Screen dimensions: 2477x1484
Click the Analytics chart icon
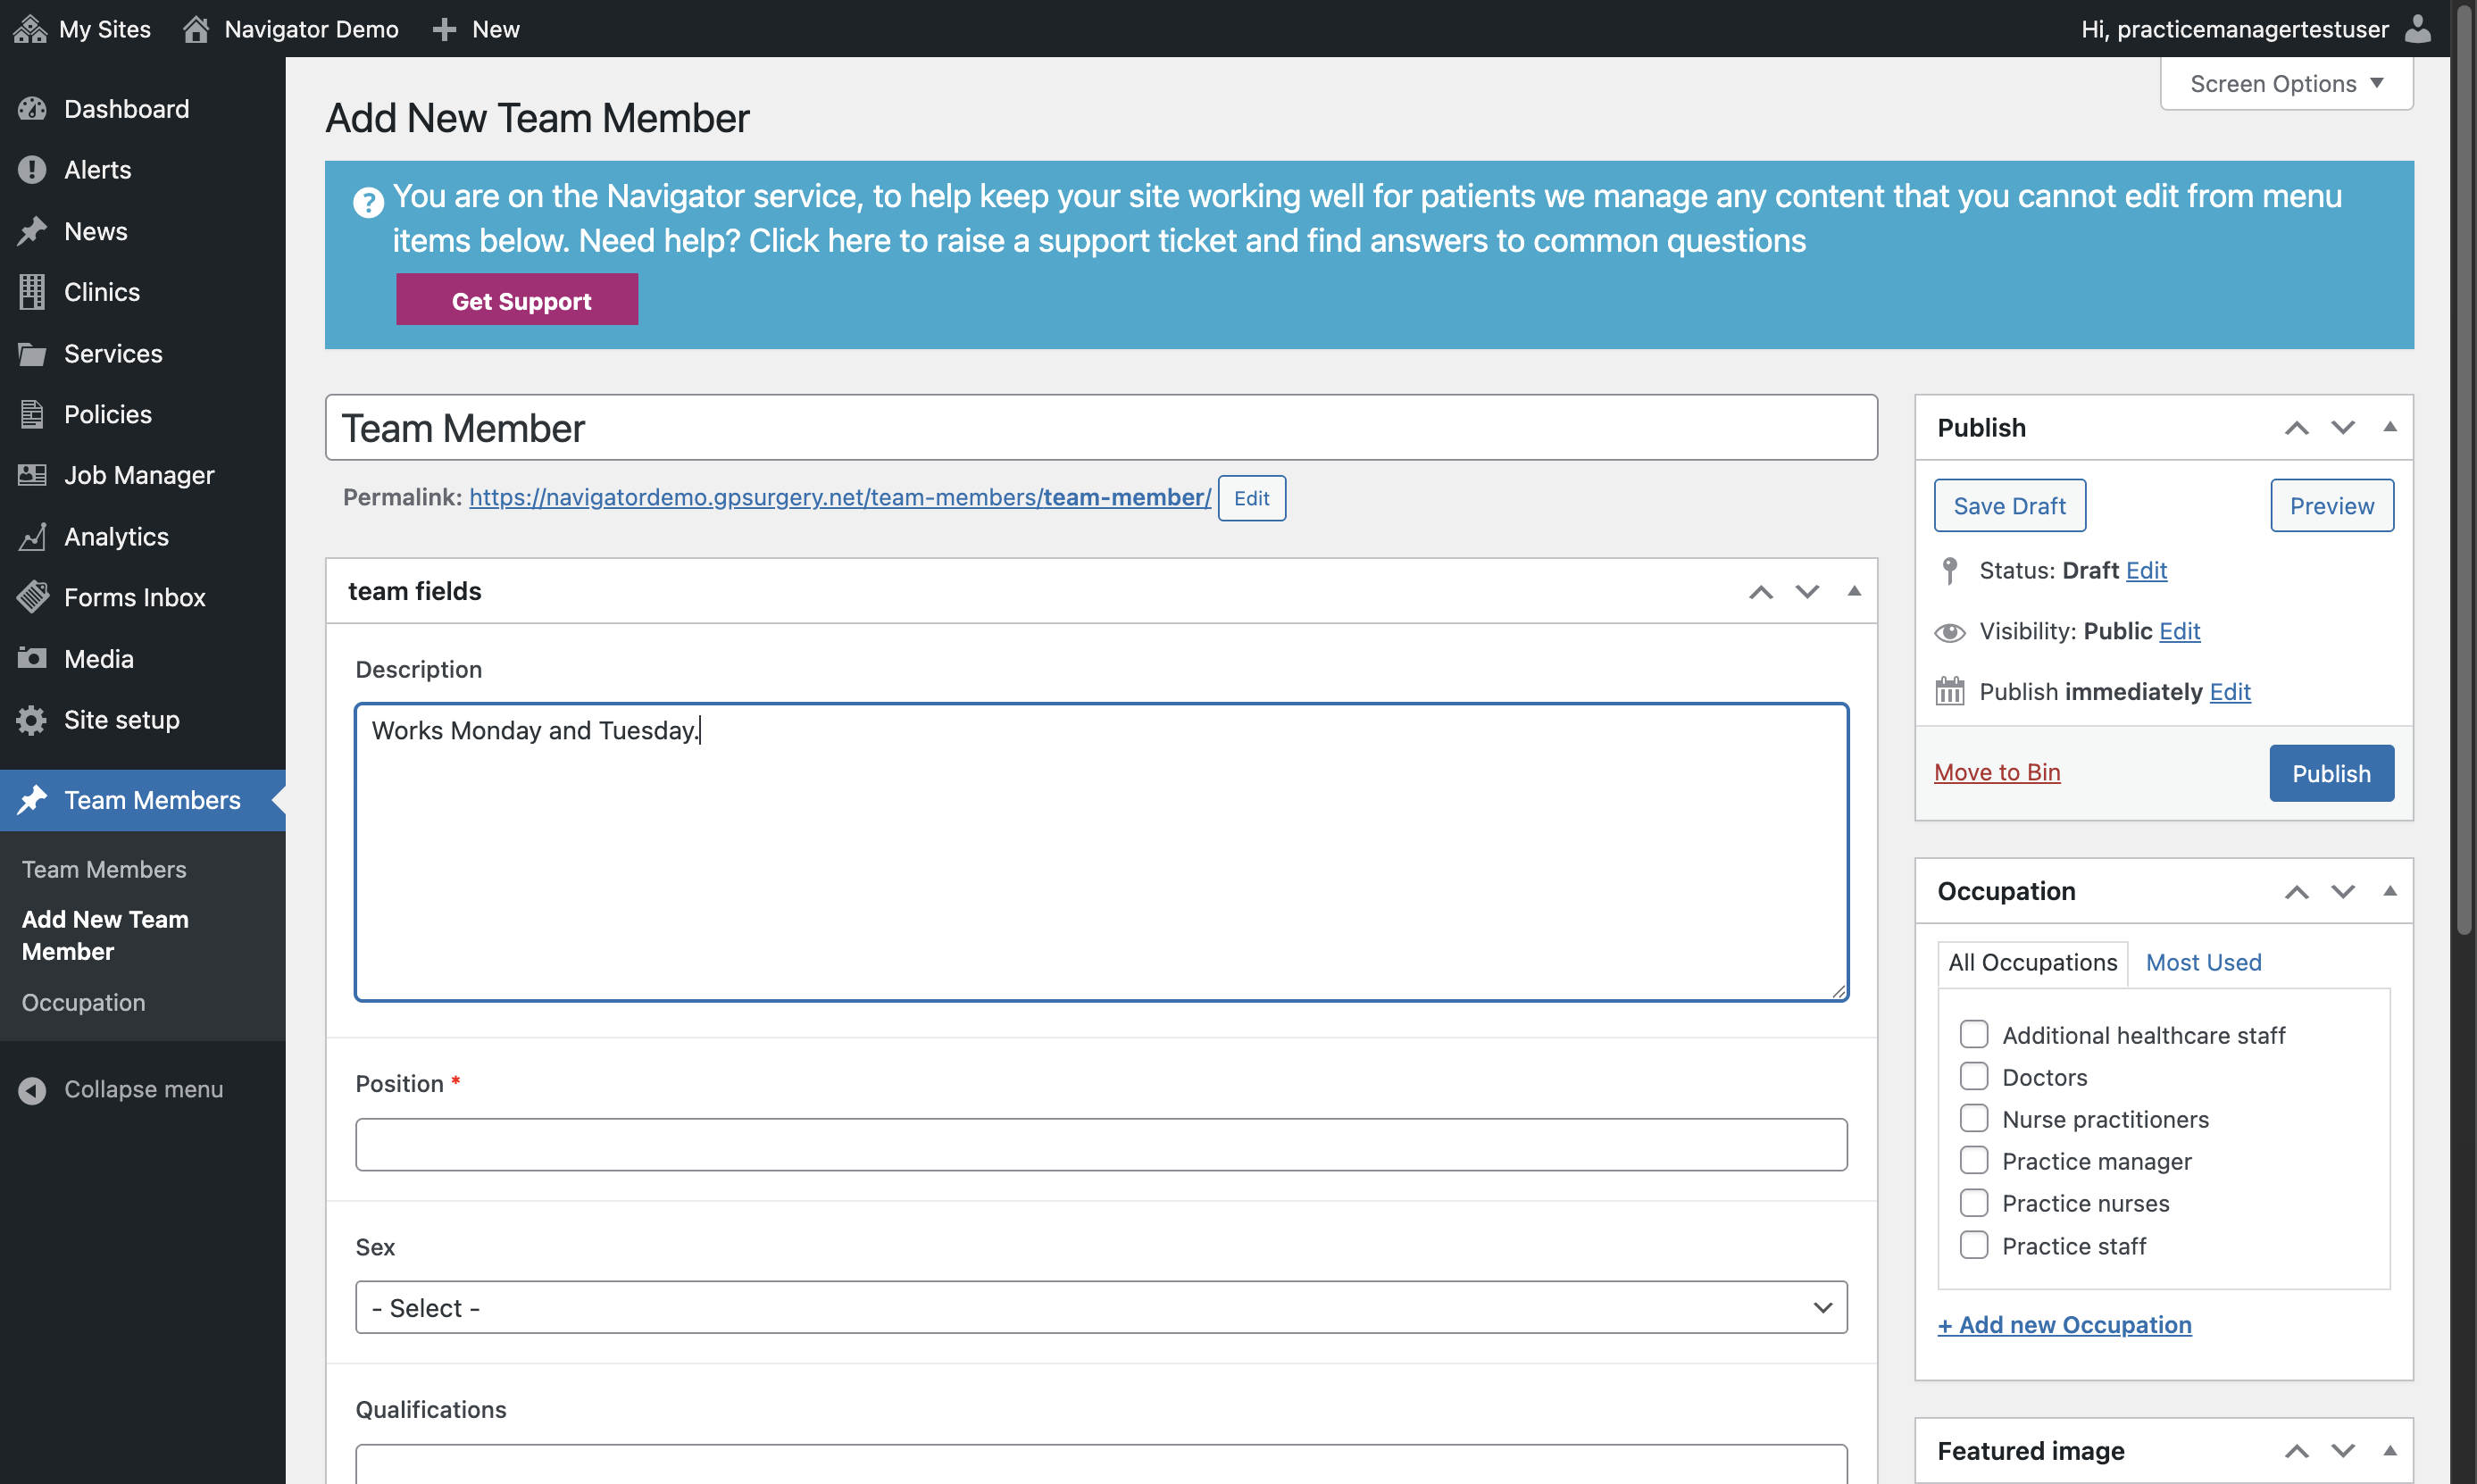[x=32, y=537]
